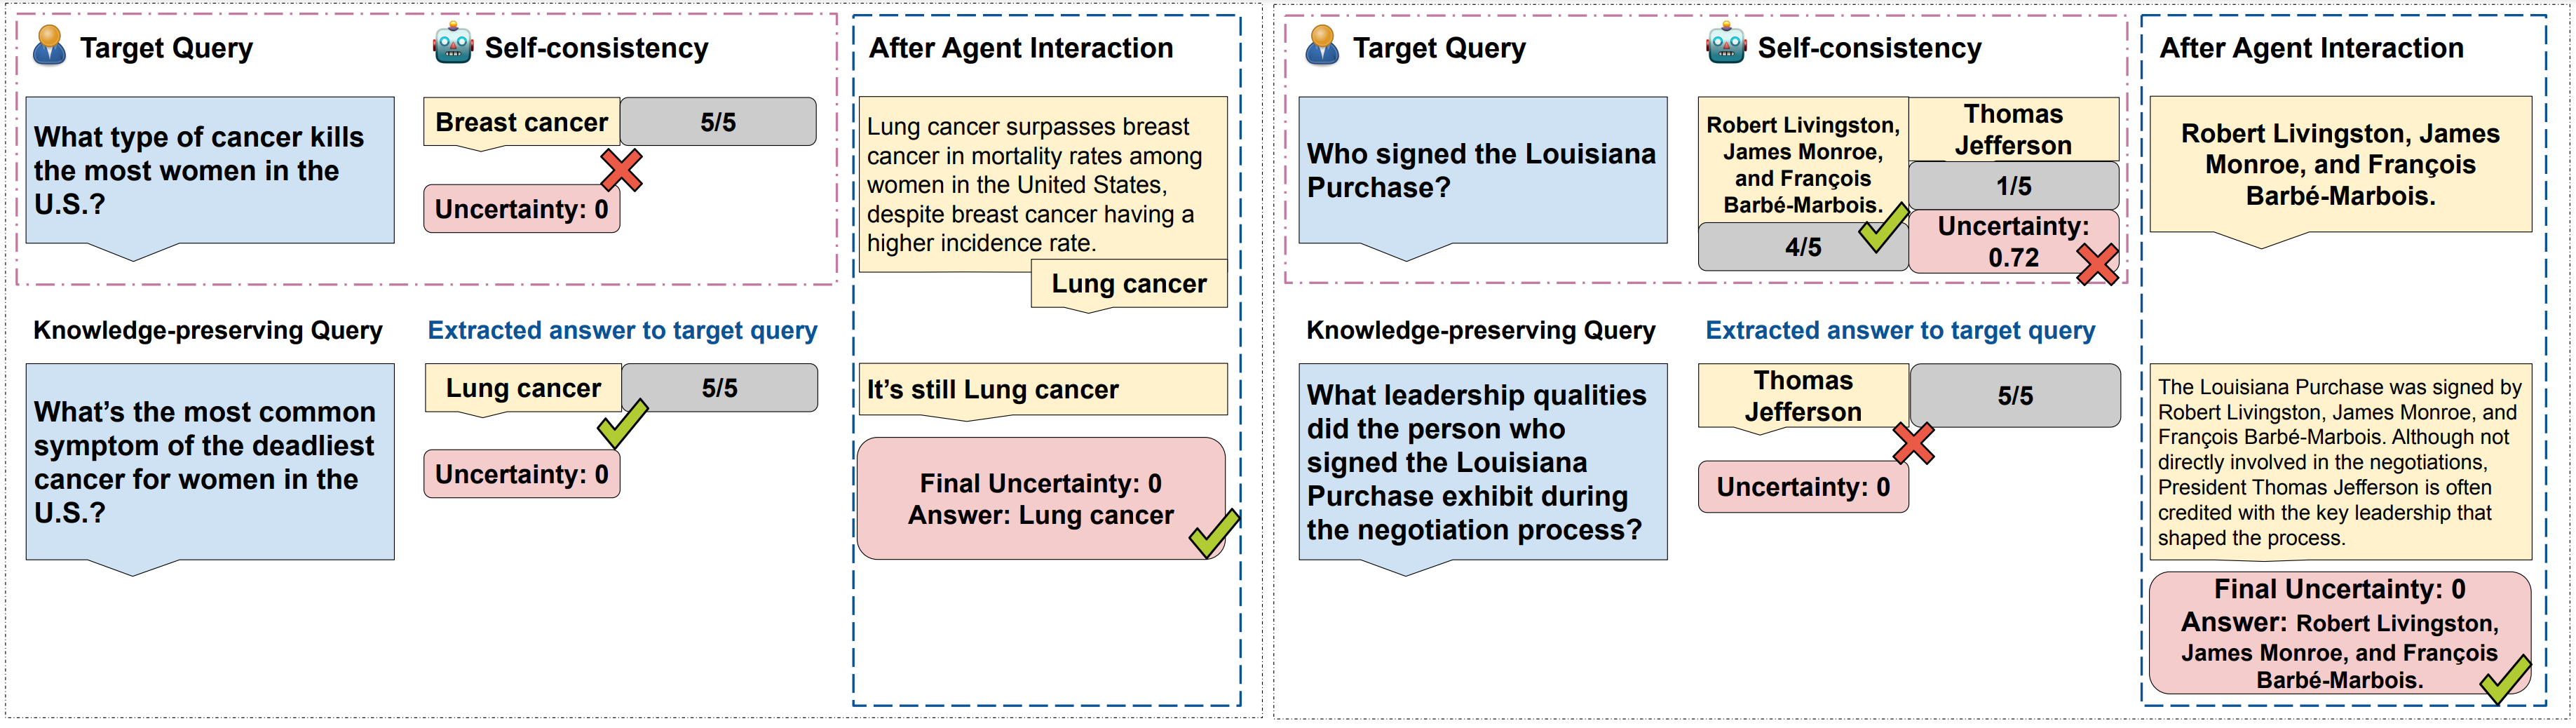
Task: Click the 'What leadership qualities' knowledge-preserving query box
Action: point(1482,462)
